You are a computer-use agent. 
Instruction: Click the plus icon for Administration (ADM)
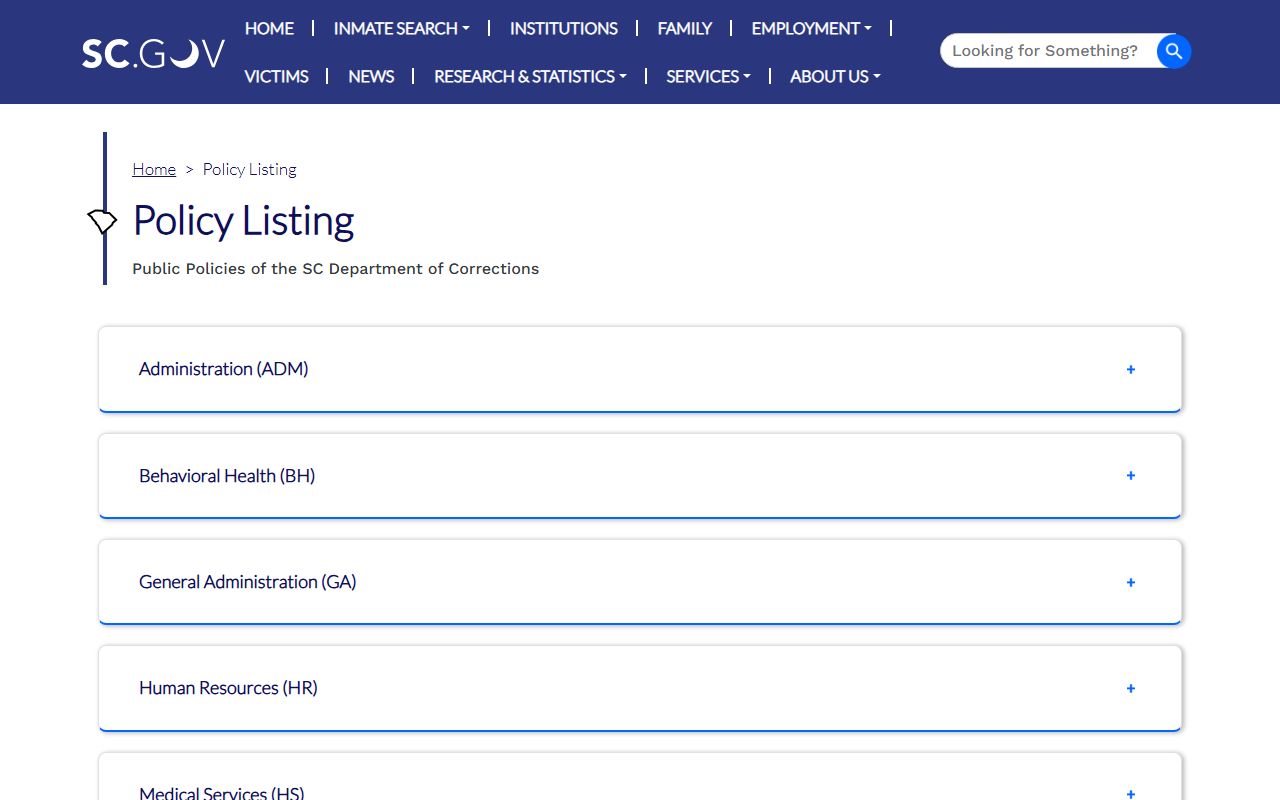[1131, 369]
